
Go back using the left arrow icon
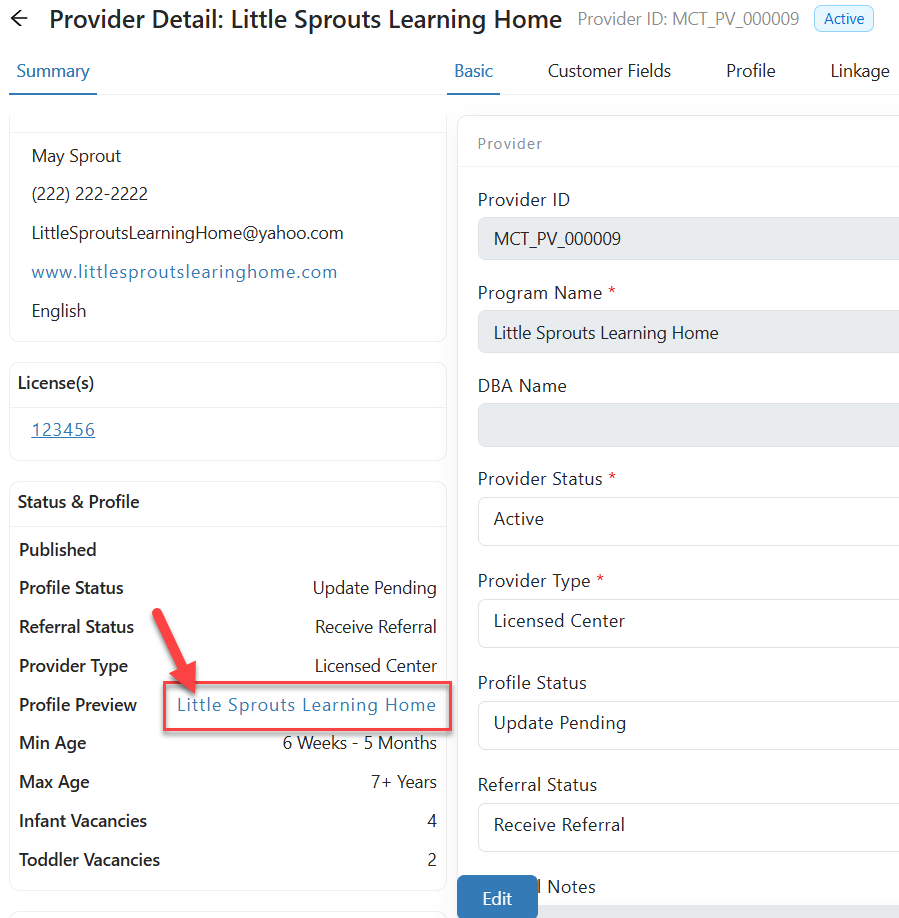click(19, 19)
